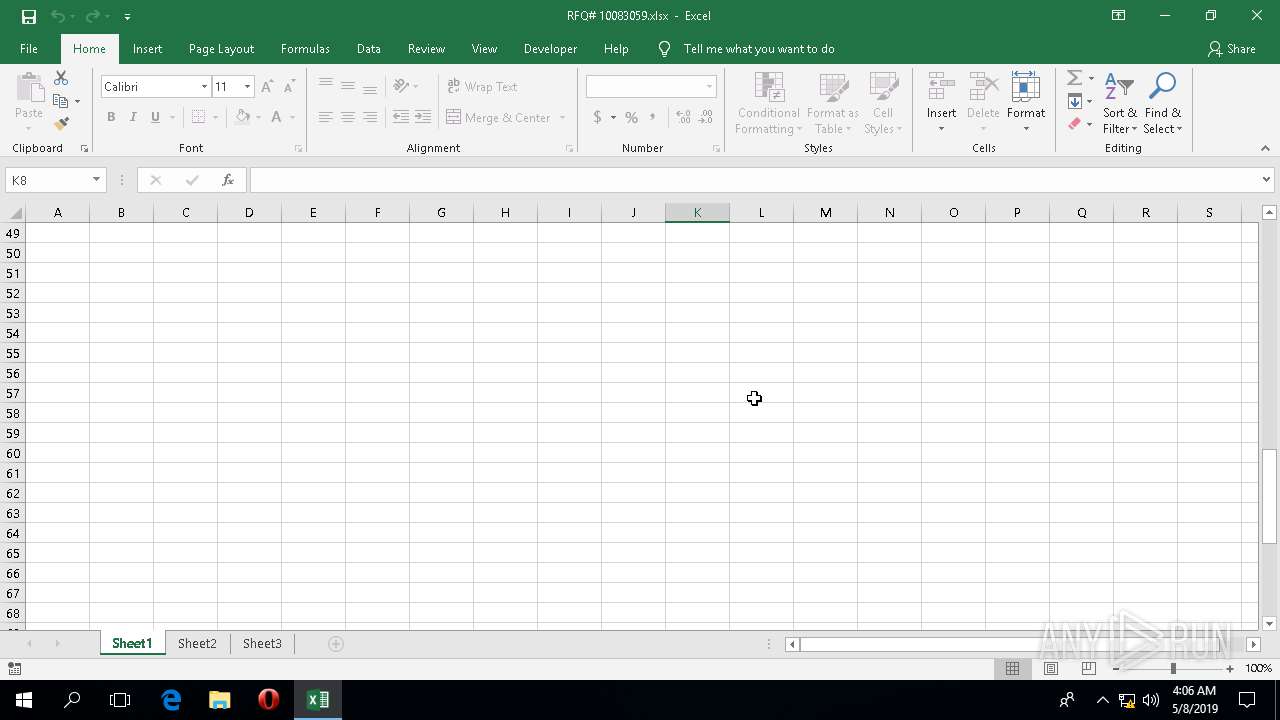Click the Wrap Text button
1280x720 pixels.
(x=482, y=87)
